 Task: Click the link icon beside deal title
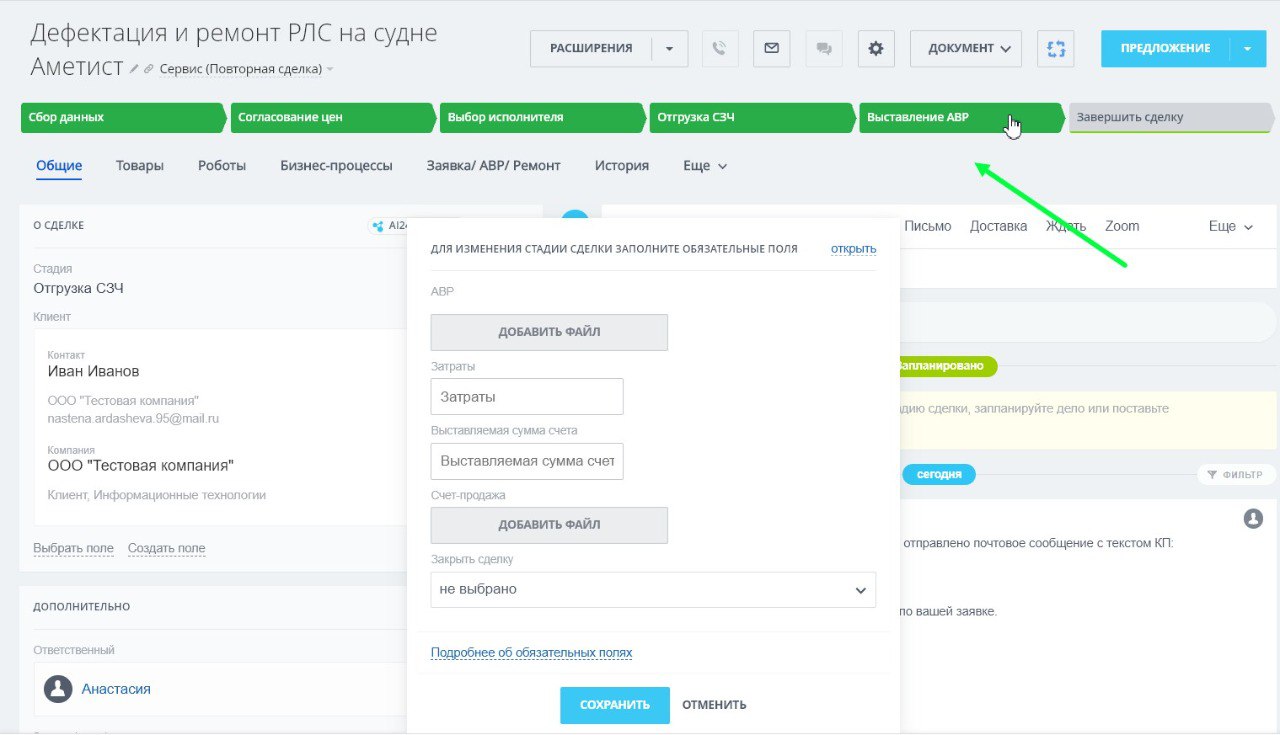click(149, 69)
